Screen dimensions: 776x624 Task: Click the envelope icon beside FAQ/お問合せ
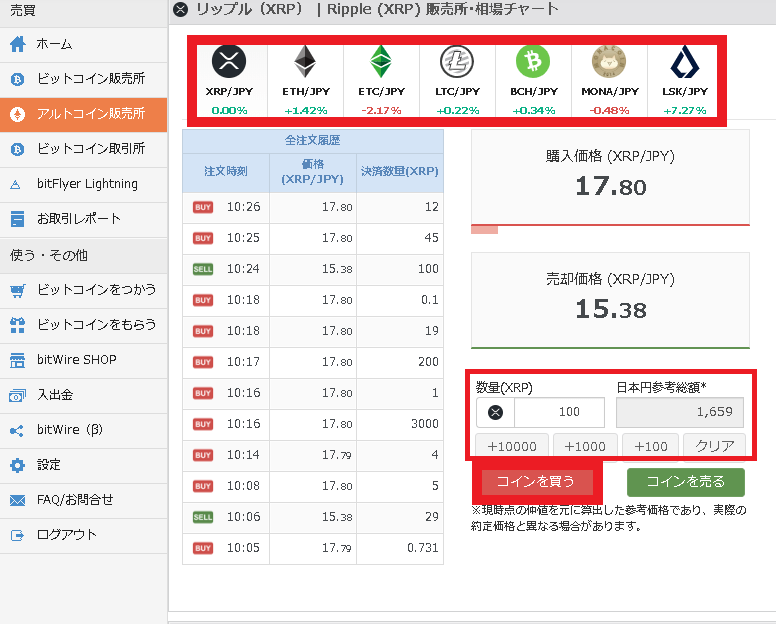[x=17, y=500]
